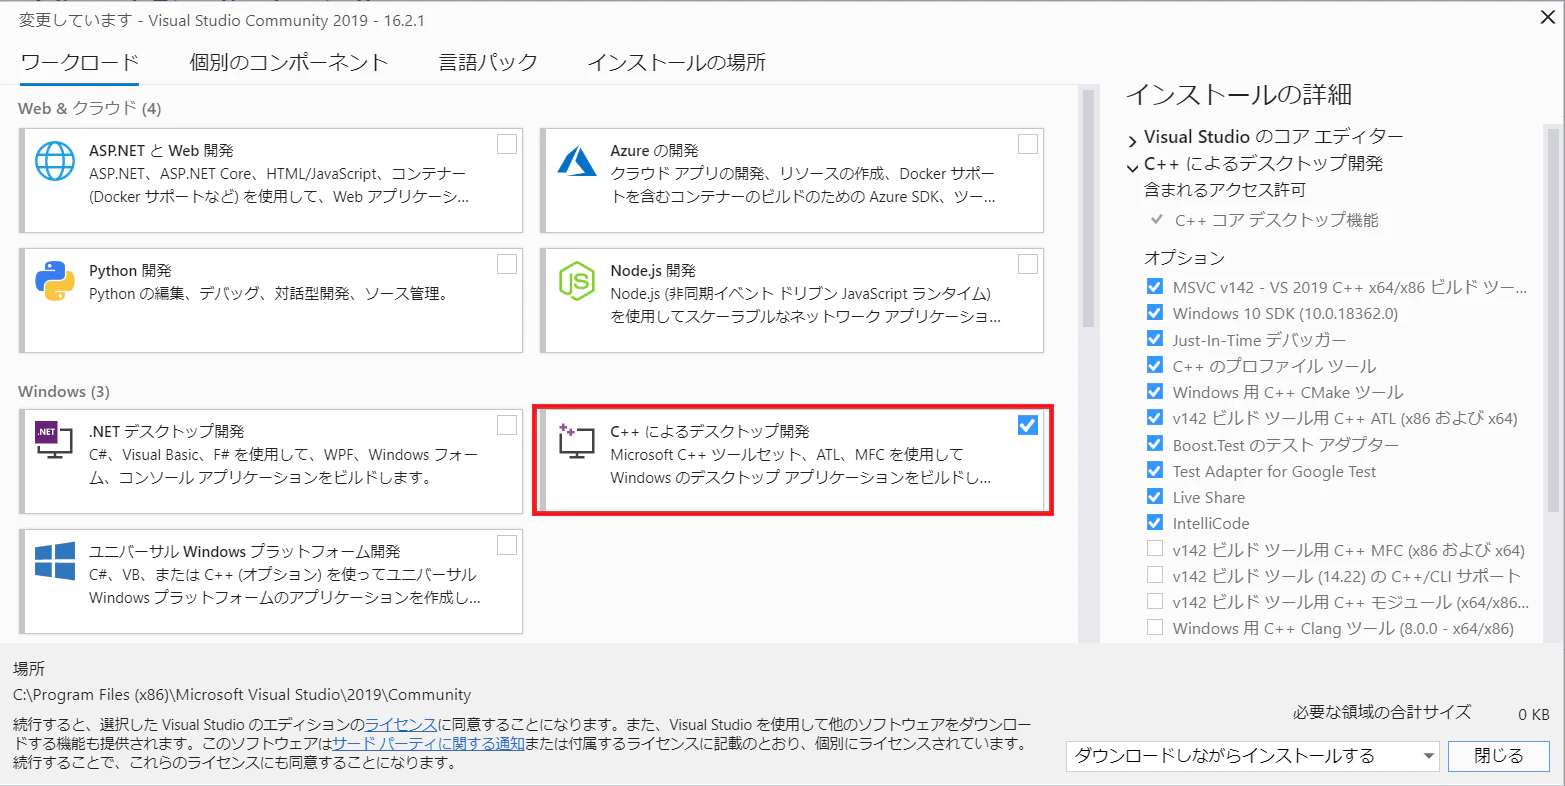The height and width of the screenshot is (786, 1565).
Task: Open the ライセンス link
Action: pyautogui.click(x=401, y=724)
